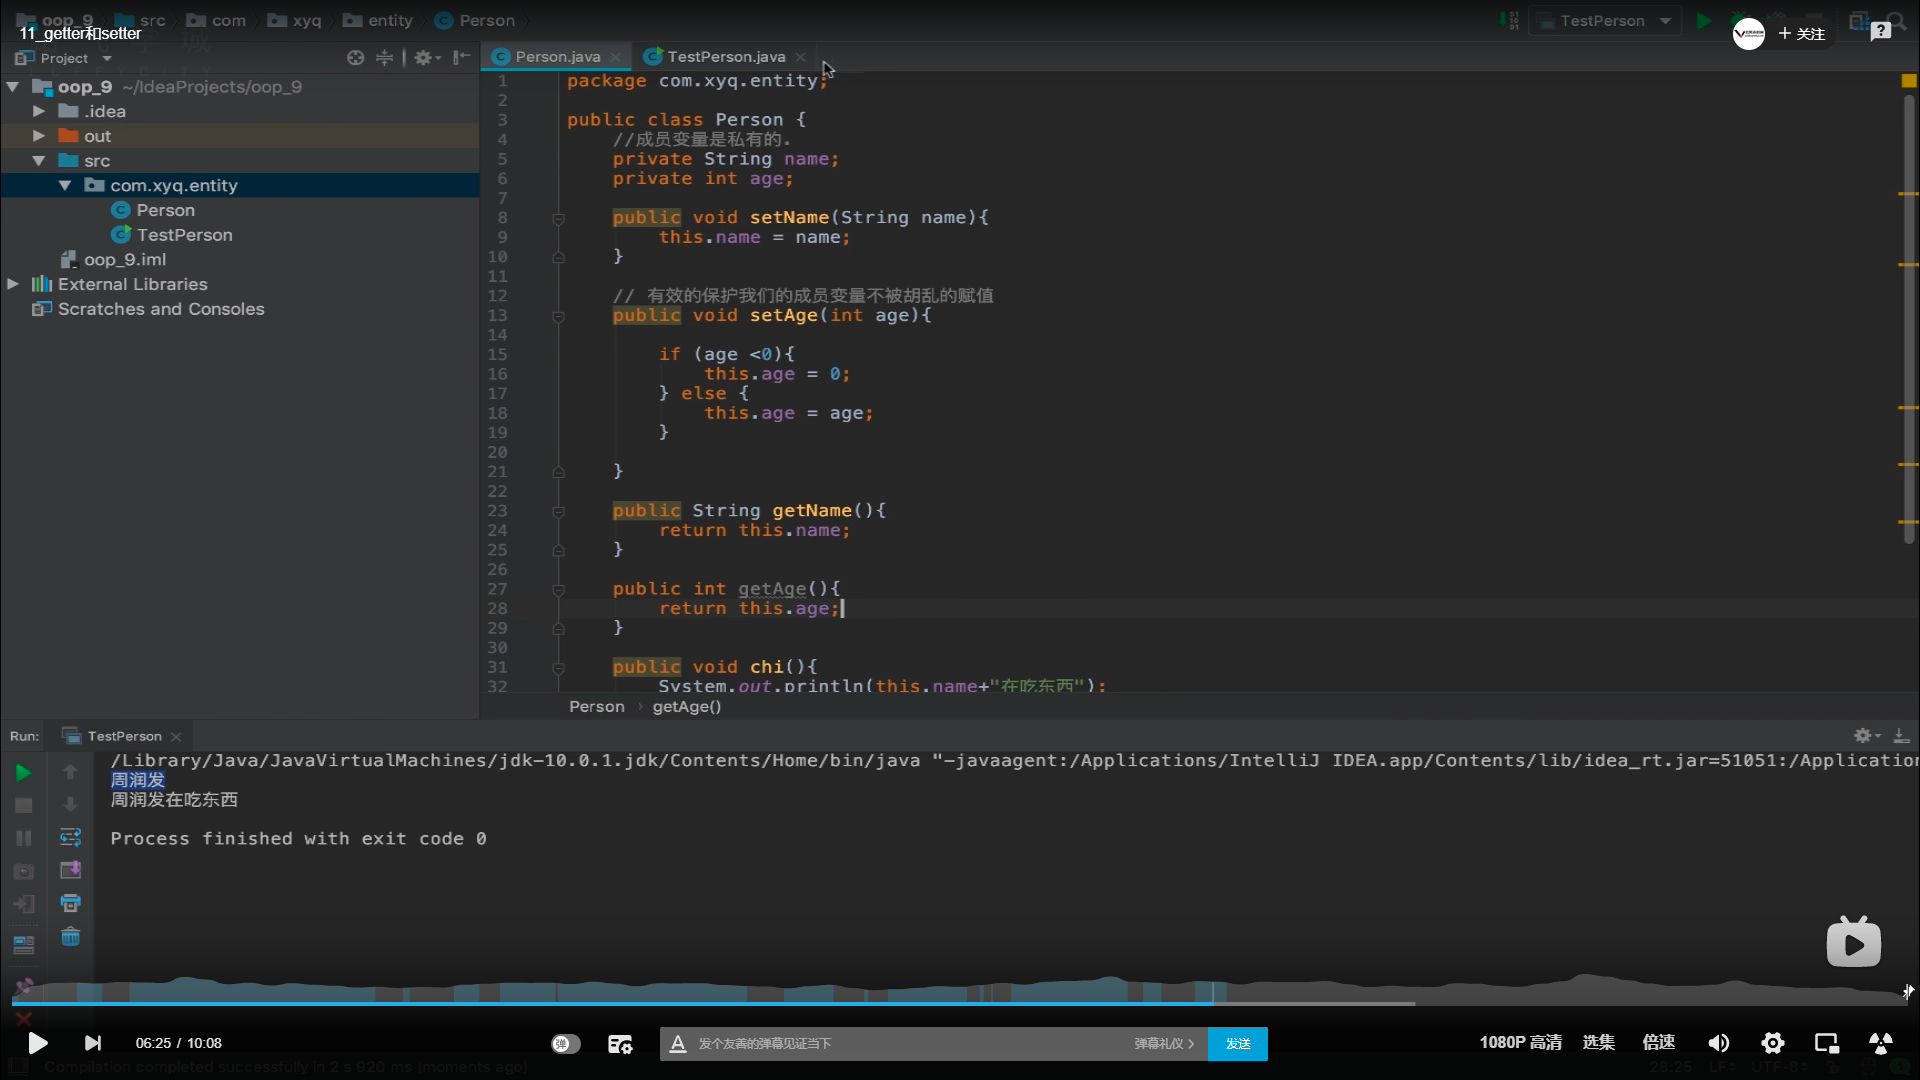Click the 关注 follow button
Viewport: 1920px width, 1080px height.
(1802, 34)
